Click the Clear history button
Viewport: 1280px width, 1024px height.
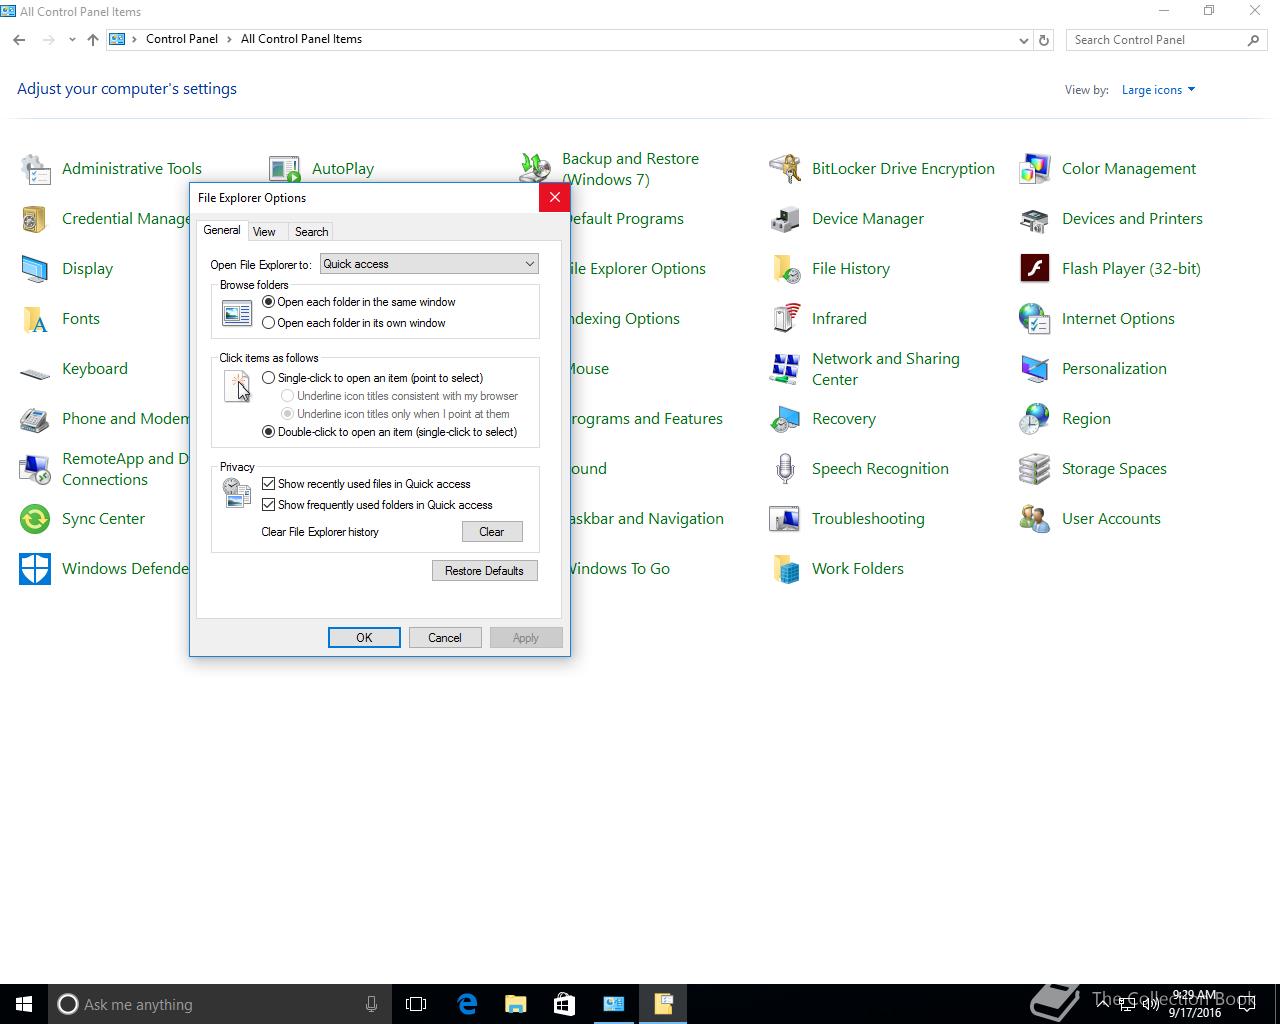tap(492, 532)
